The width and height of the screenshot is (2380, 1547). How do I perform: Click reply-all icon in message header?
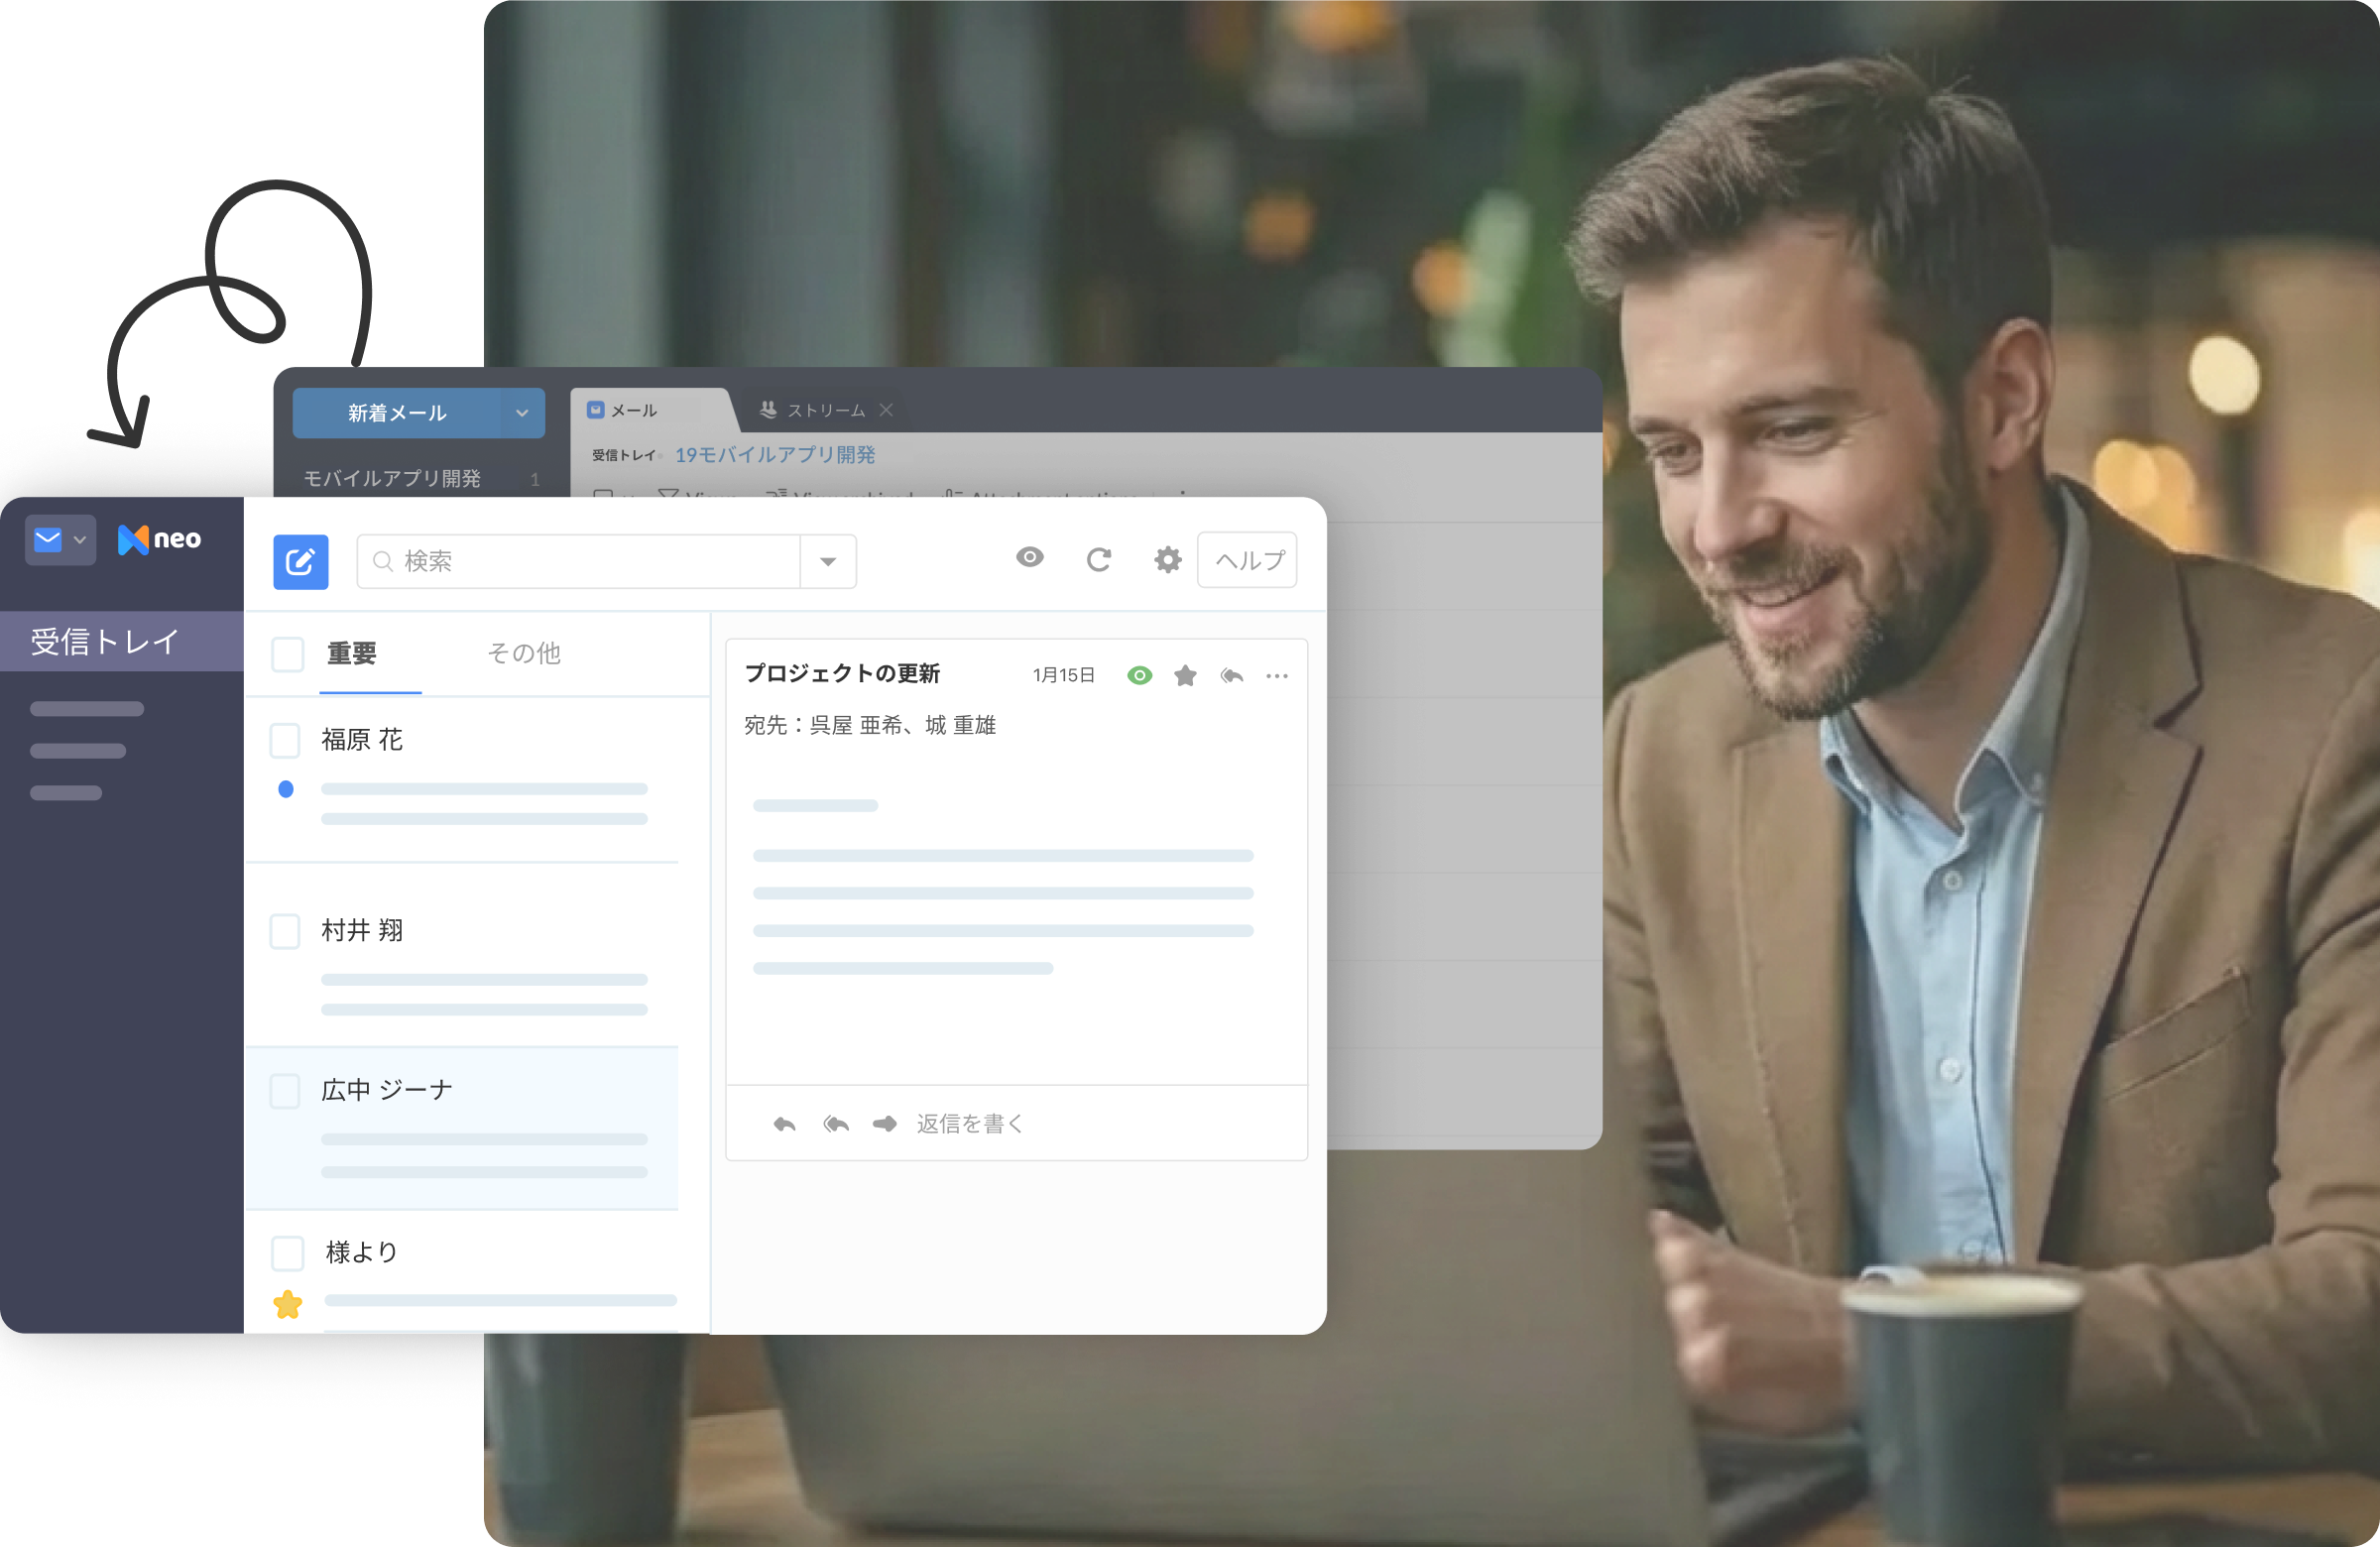tap(1232, 676)
